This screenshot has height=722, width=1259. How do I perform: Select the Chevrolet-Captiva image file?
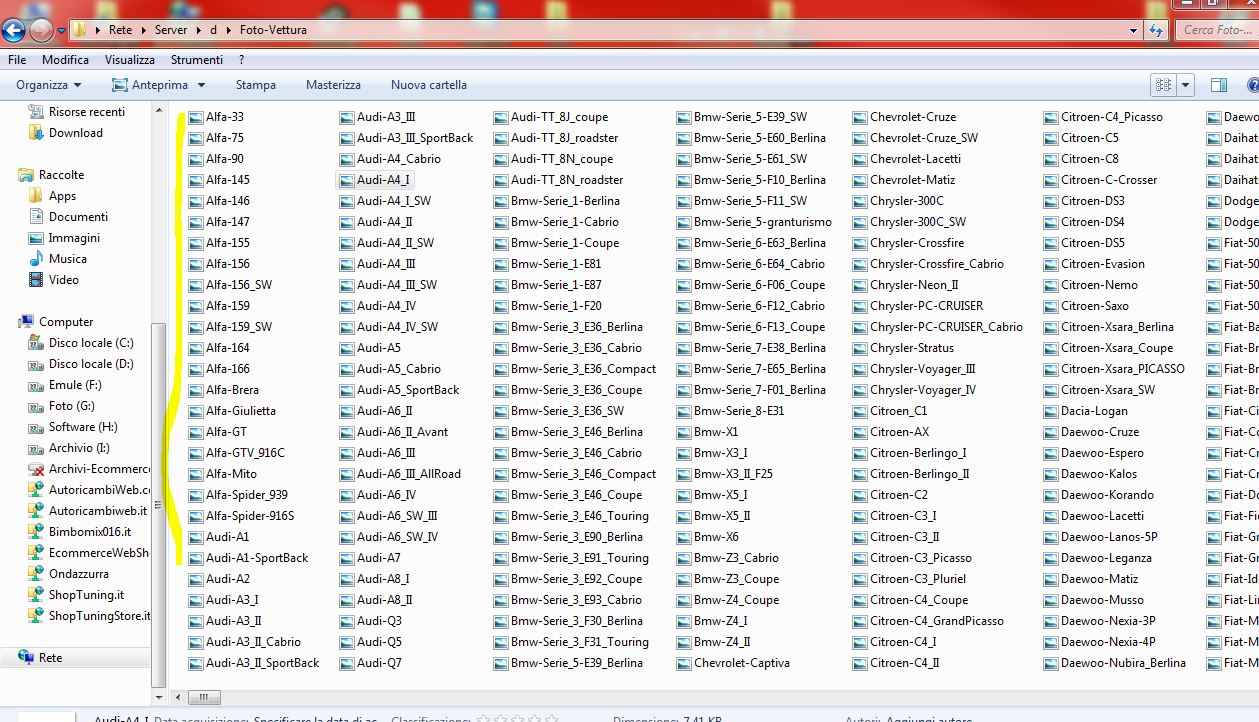pyautogui.click(x=734, y=663)
